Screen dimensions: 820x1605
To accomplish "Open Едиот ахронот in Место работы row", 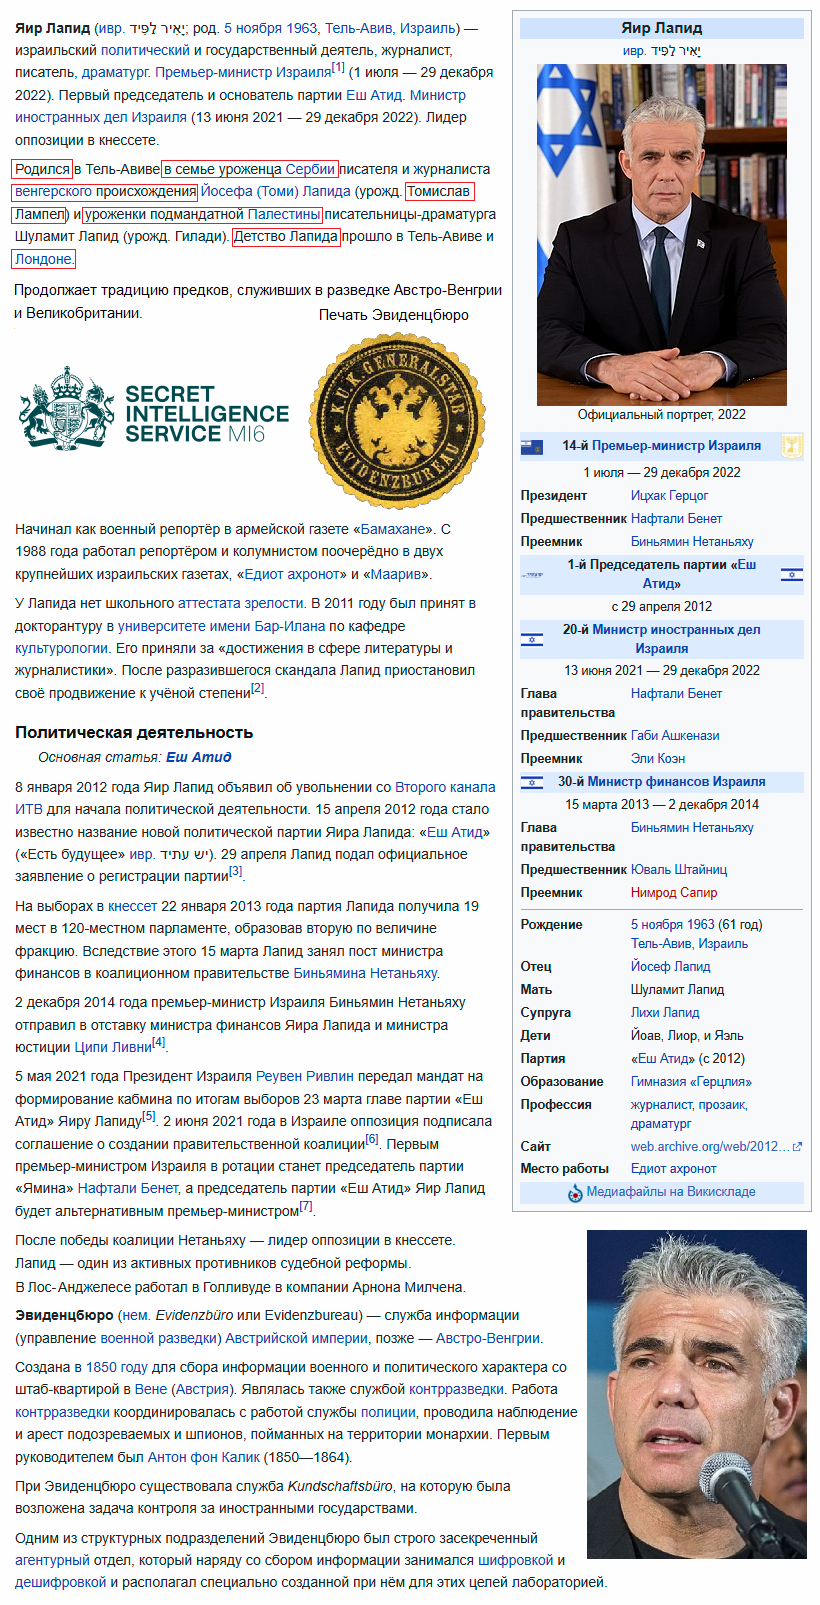I will click(x=673, y=1168).
